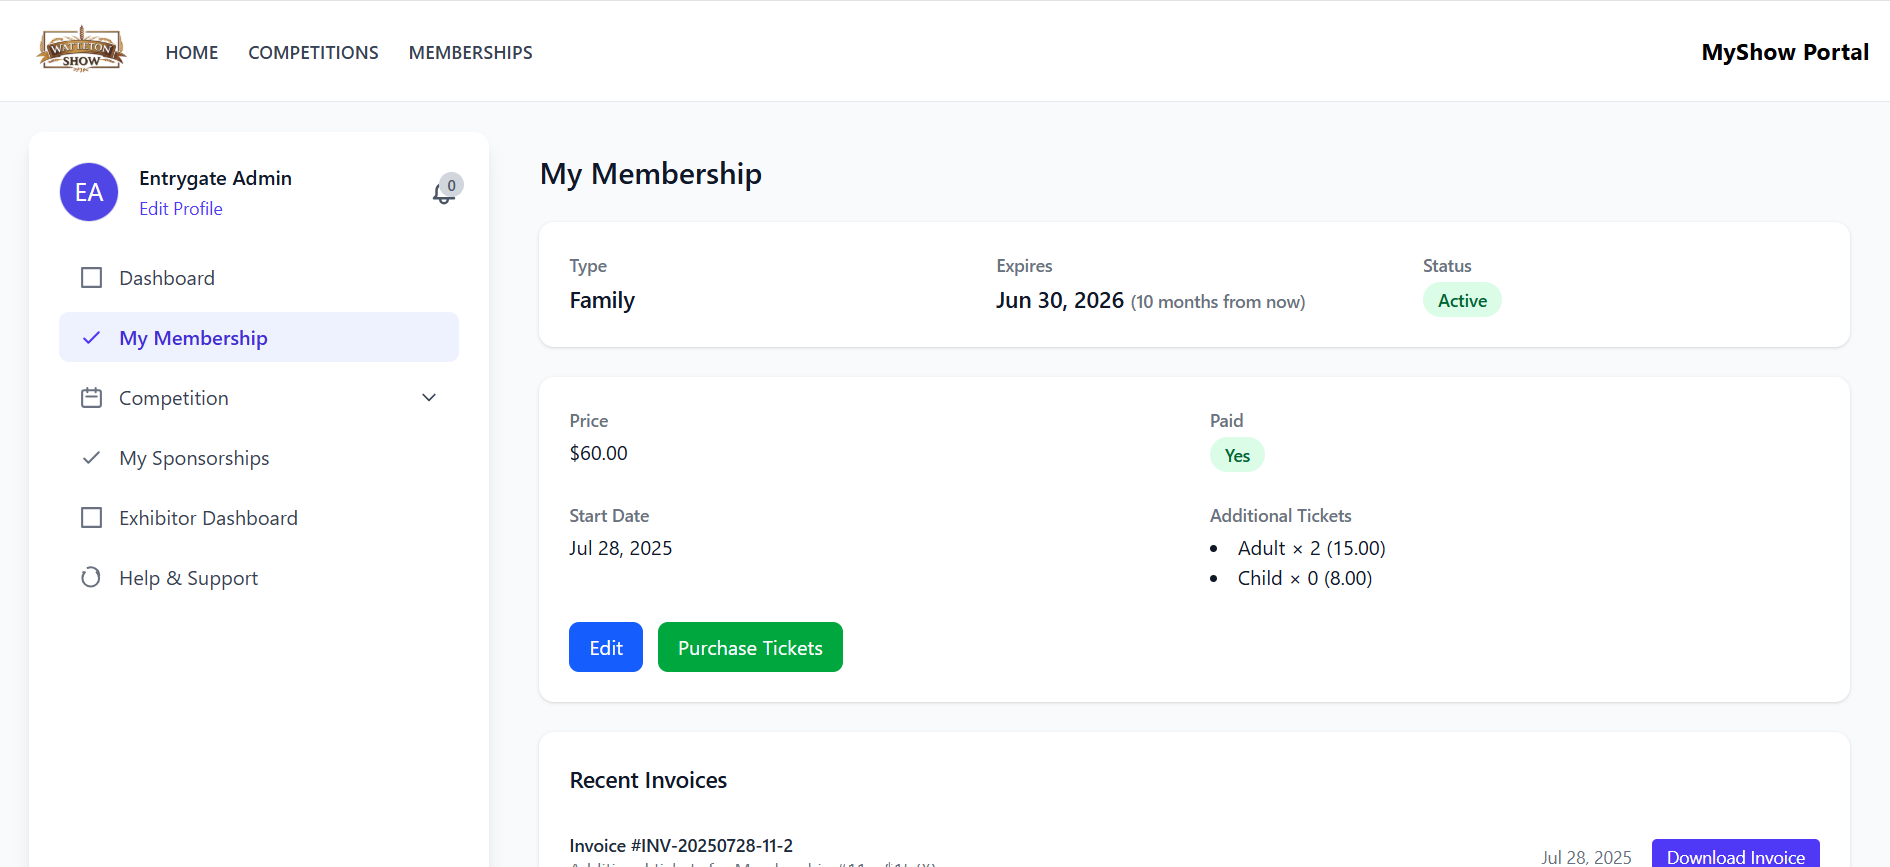The width and height of the screenshot is (1890, 867).
Task: Click the Competition calendar icon
Action: 91,398
